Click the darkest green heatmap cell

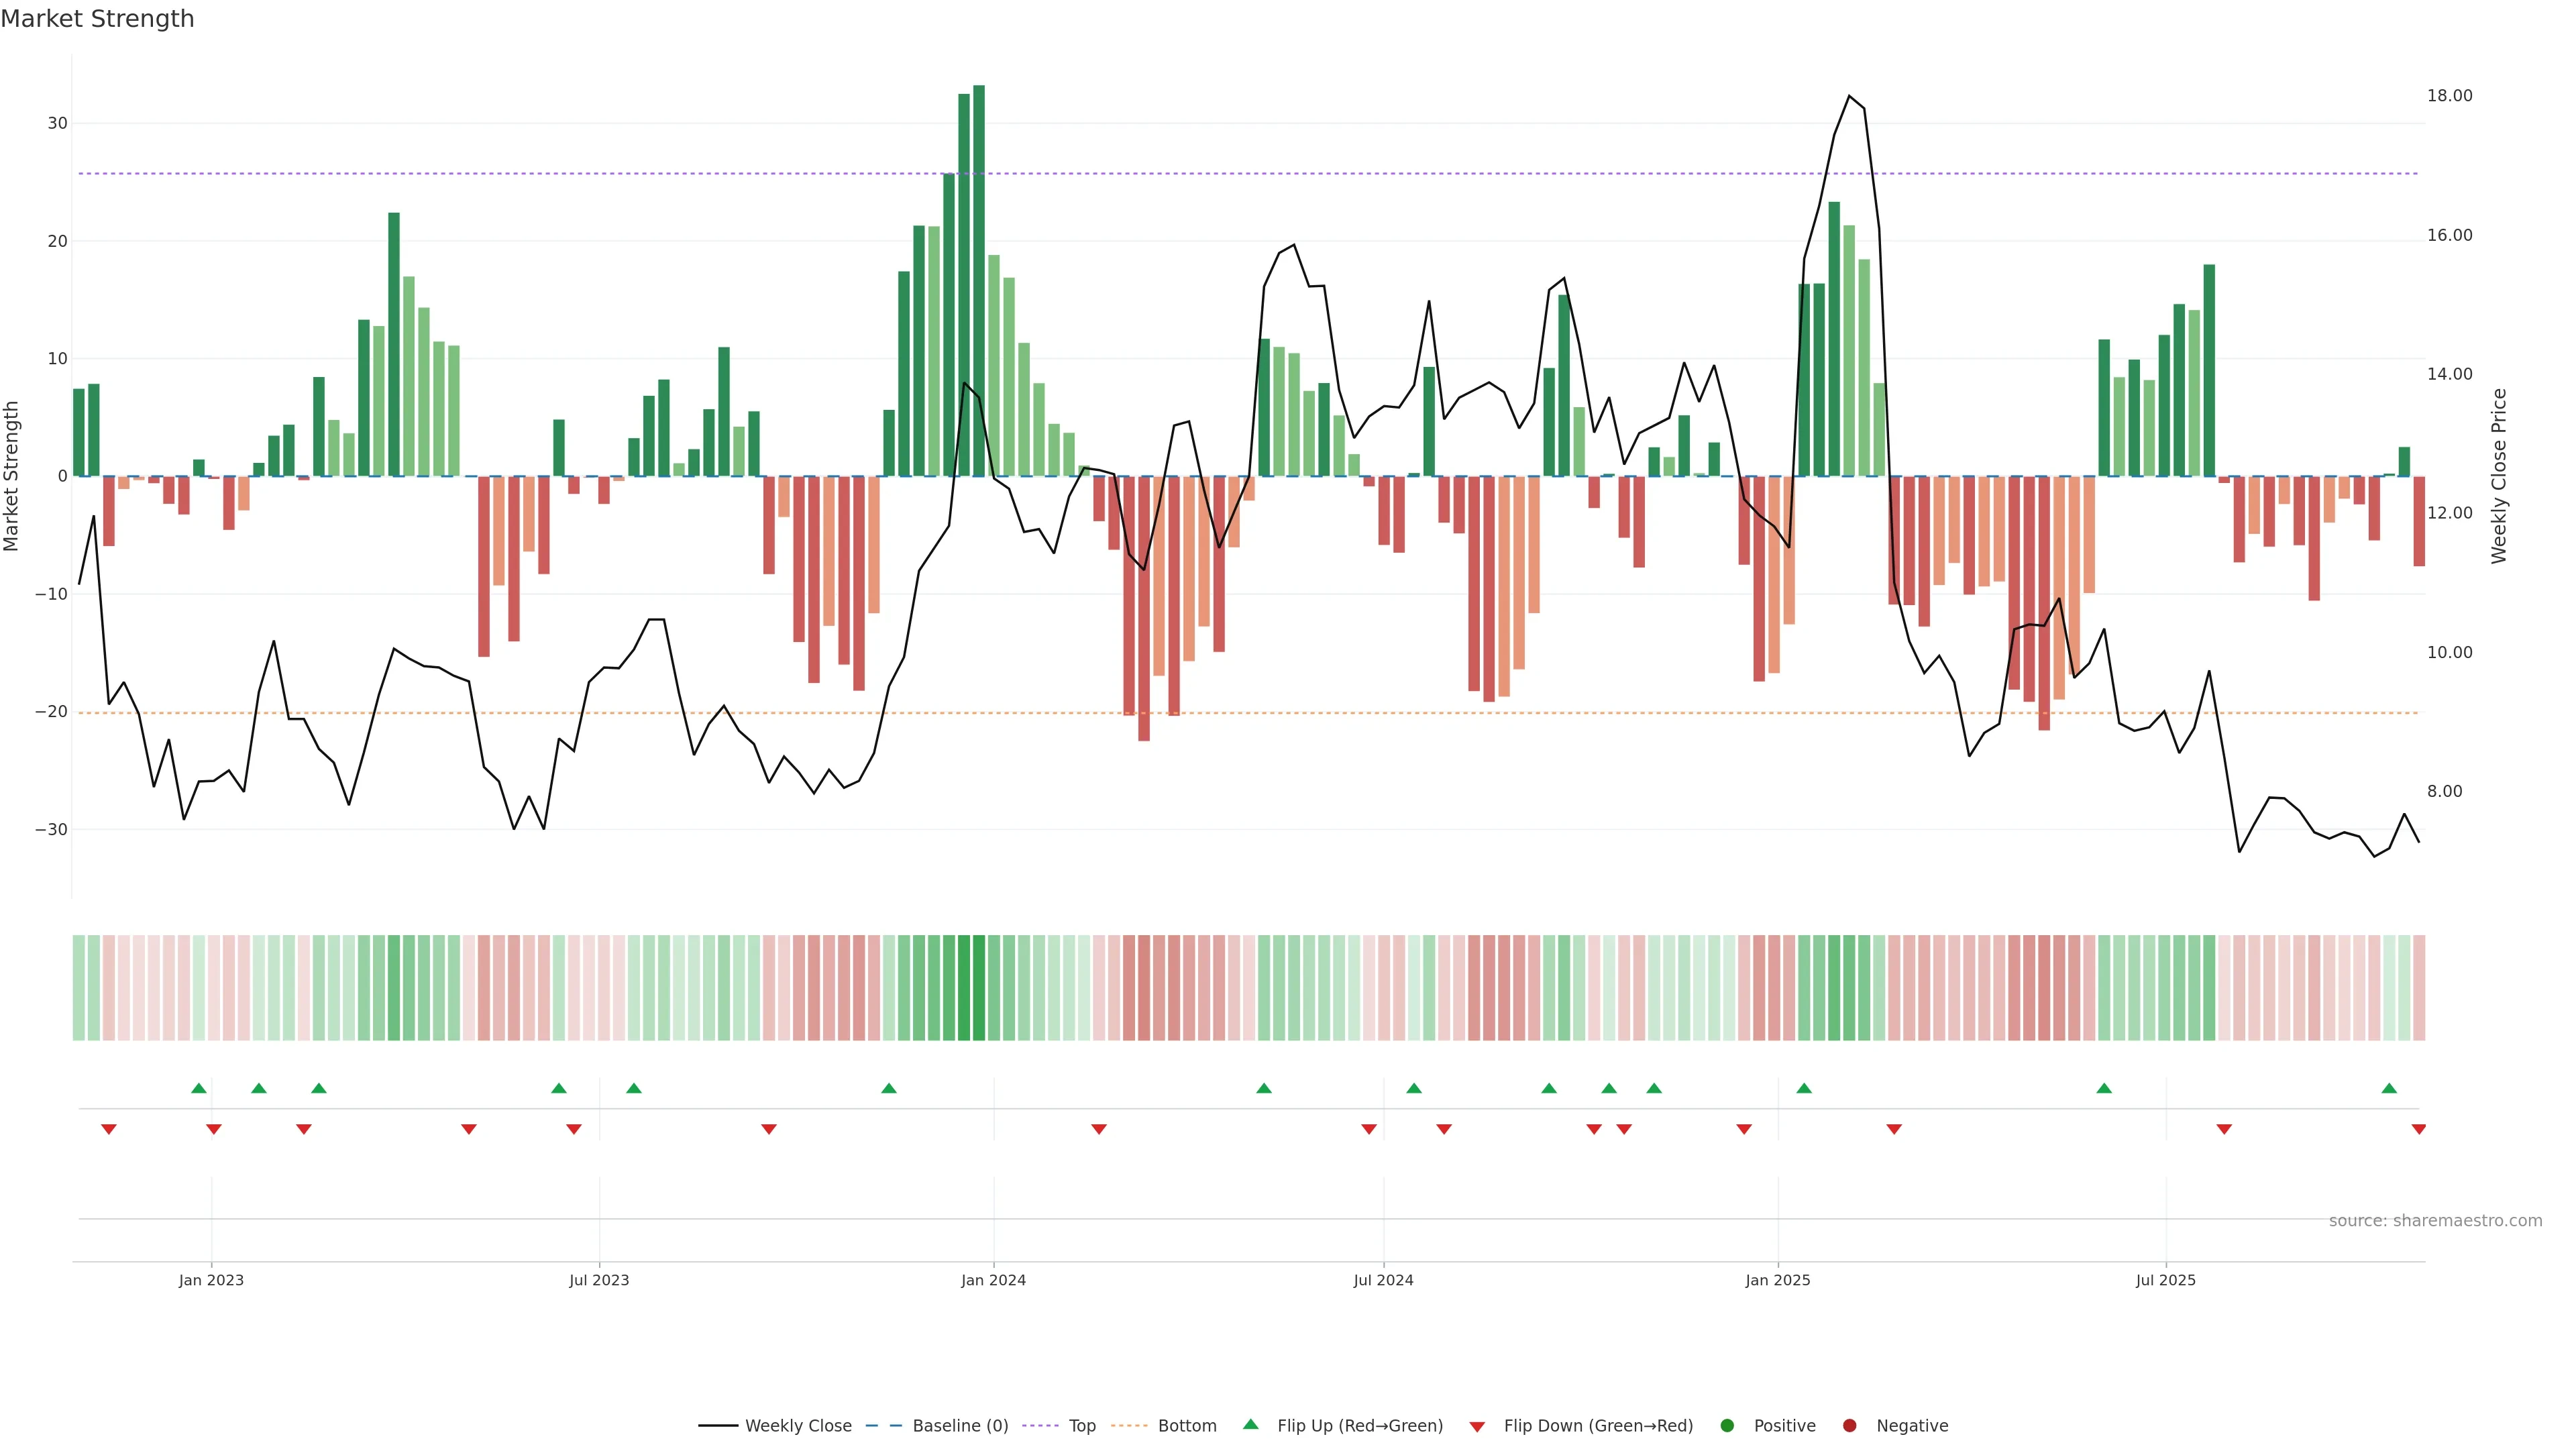[x=979, y=988]
